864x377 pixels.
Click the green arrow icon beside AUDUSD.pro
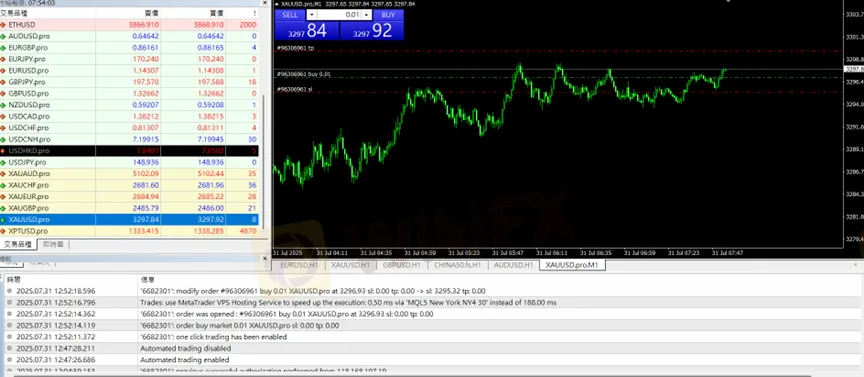pyautogui.click(x=3, y=36)
